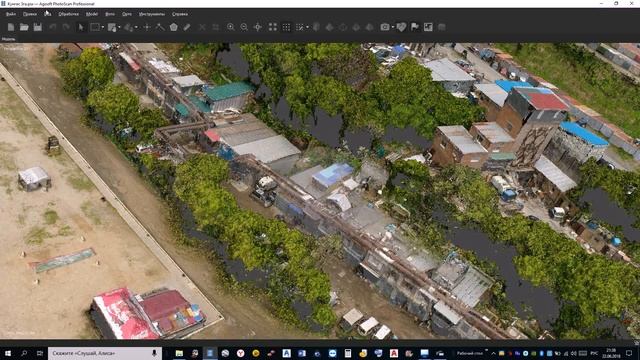Open the Инструменты menu
The image size is (640, 360).
click(x=152, y=14)
